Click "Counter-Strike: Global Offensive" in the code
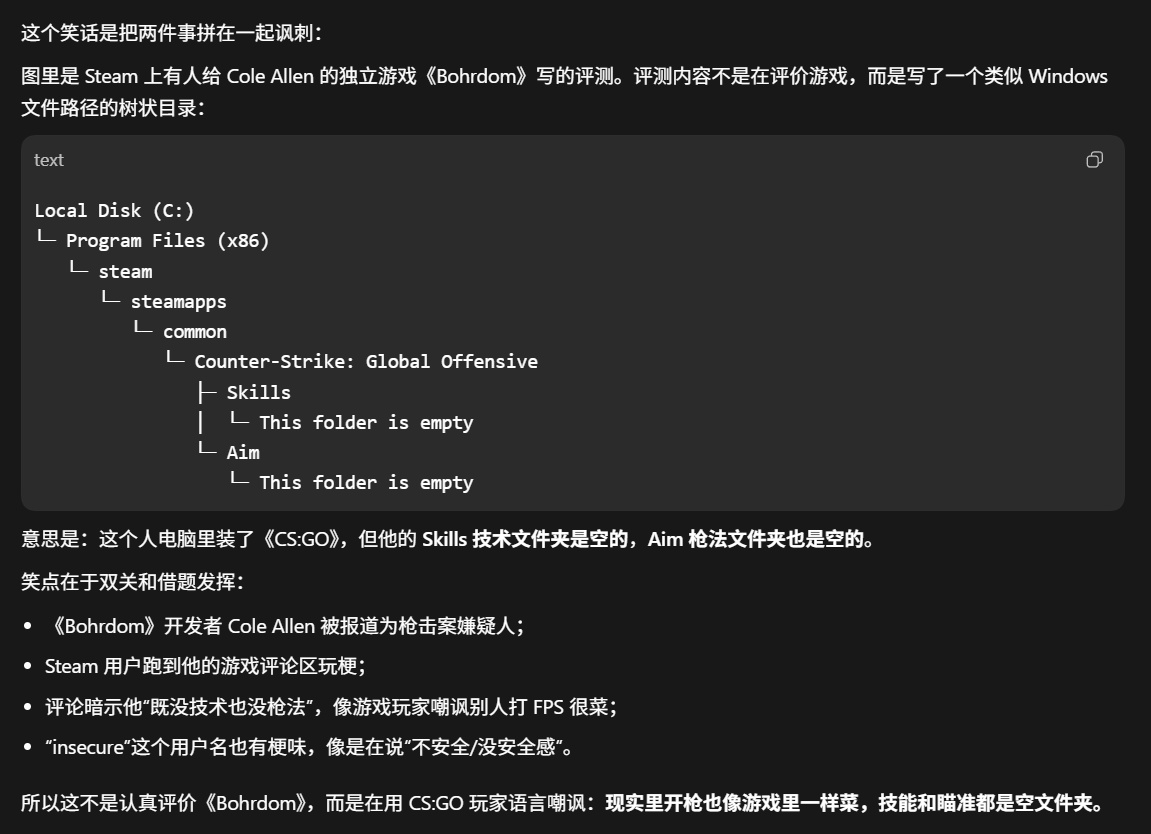This screenshot has height=834, width=1151. click(x=365, y=361)
